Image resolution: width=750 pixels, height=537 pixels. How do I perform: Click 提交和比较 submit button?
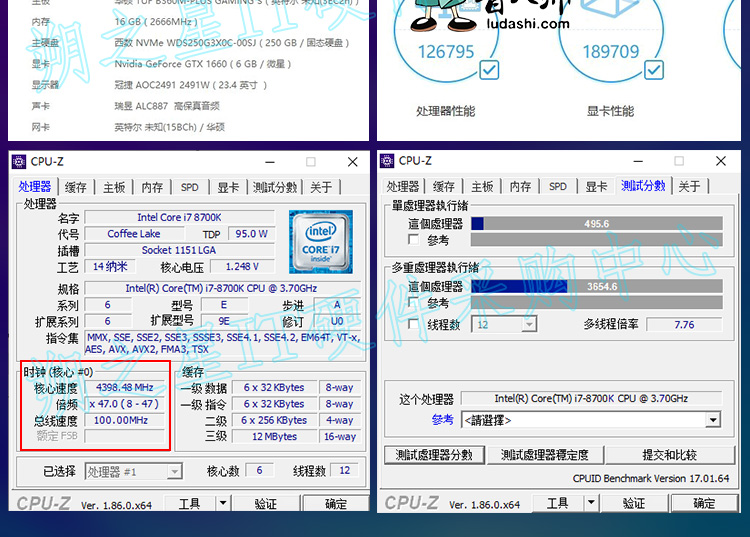point(669,455)
